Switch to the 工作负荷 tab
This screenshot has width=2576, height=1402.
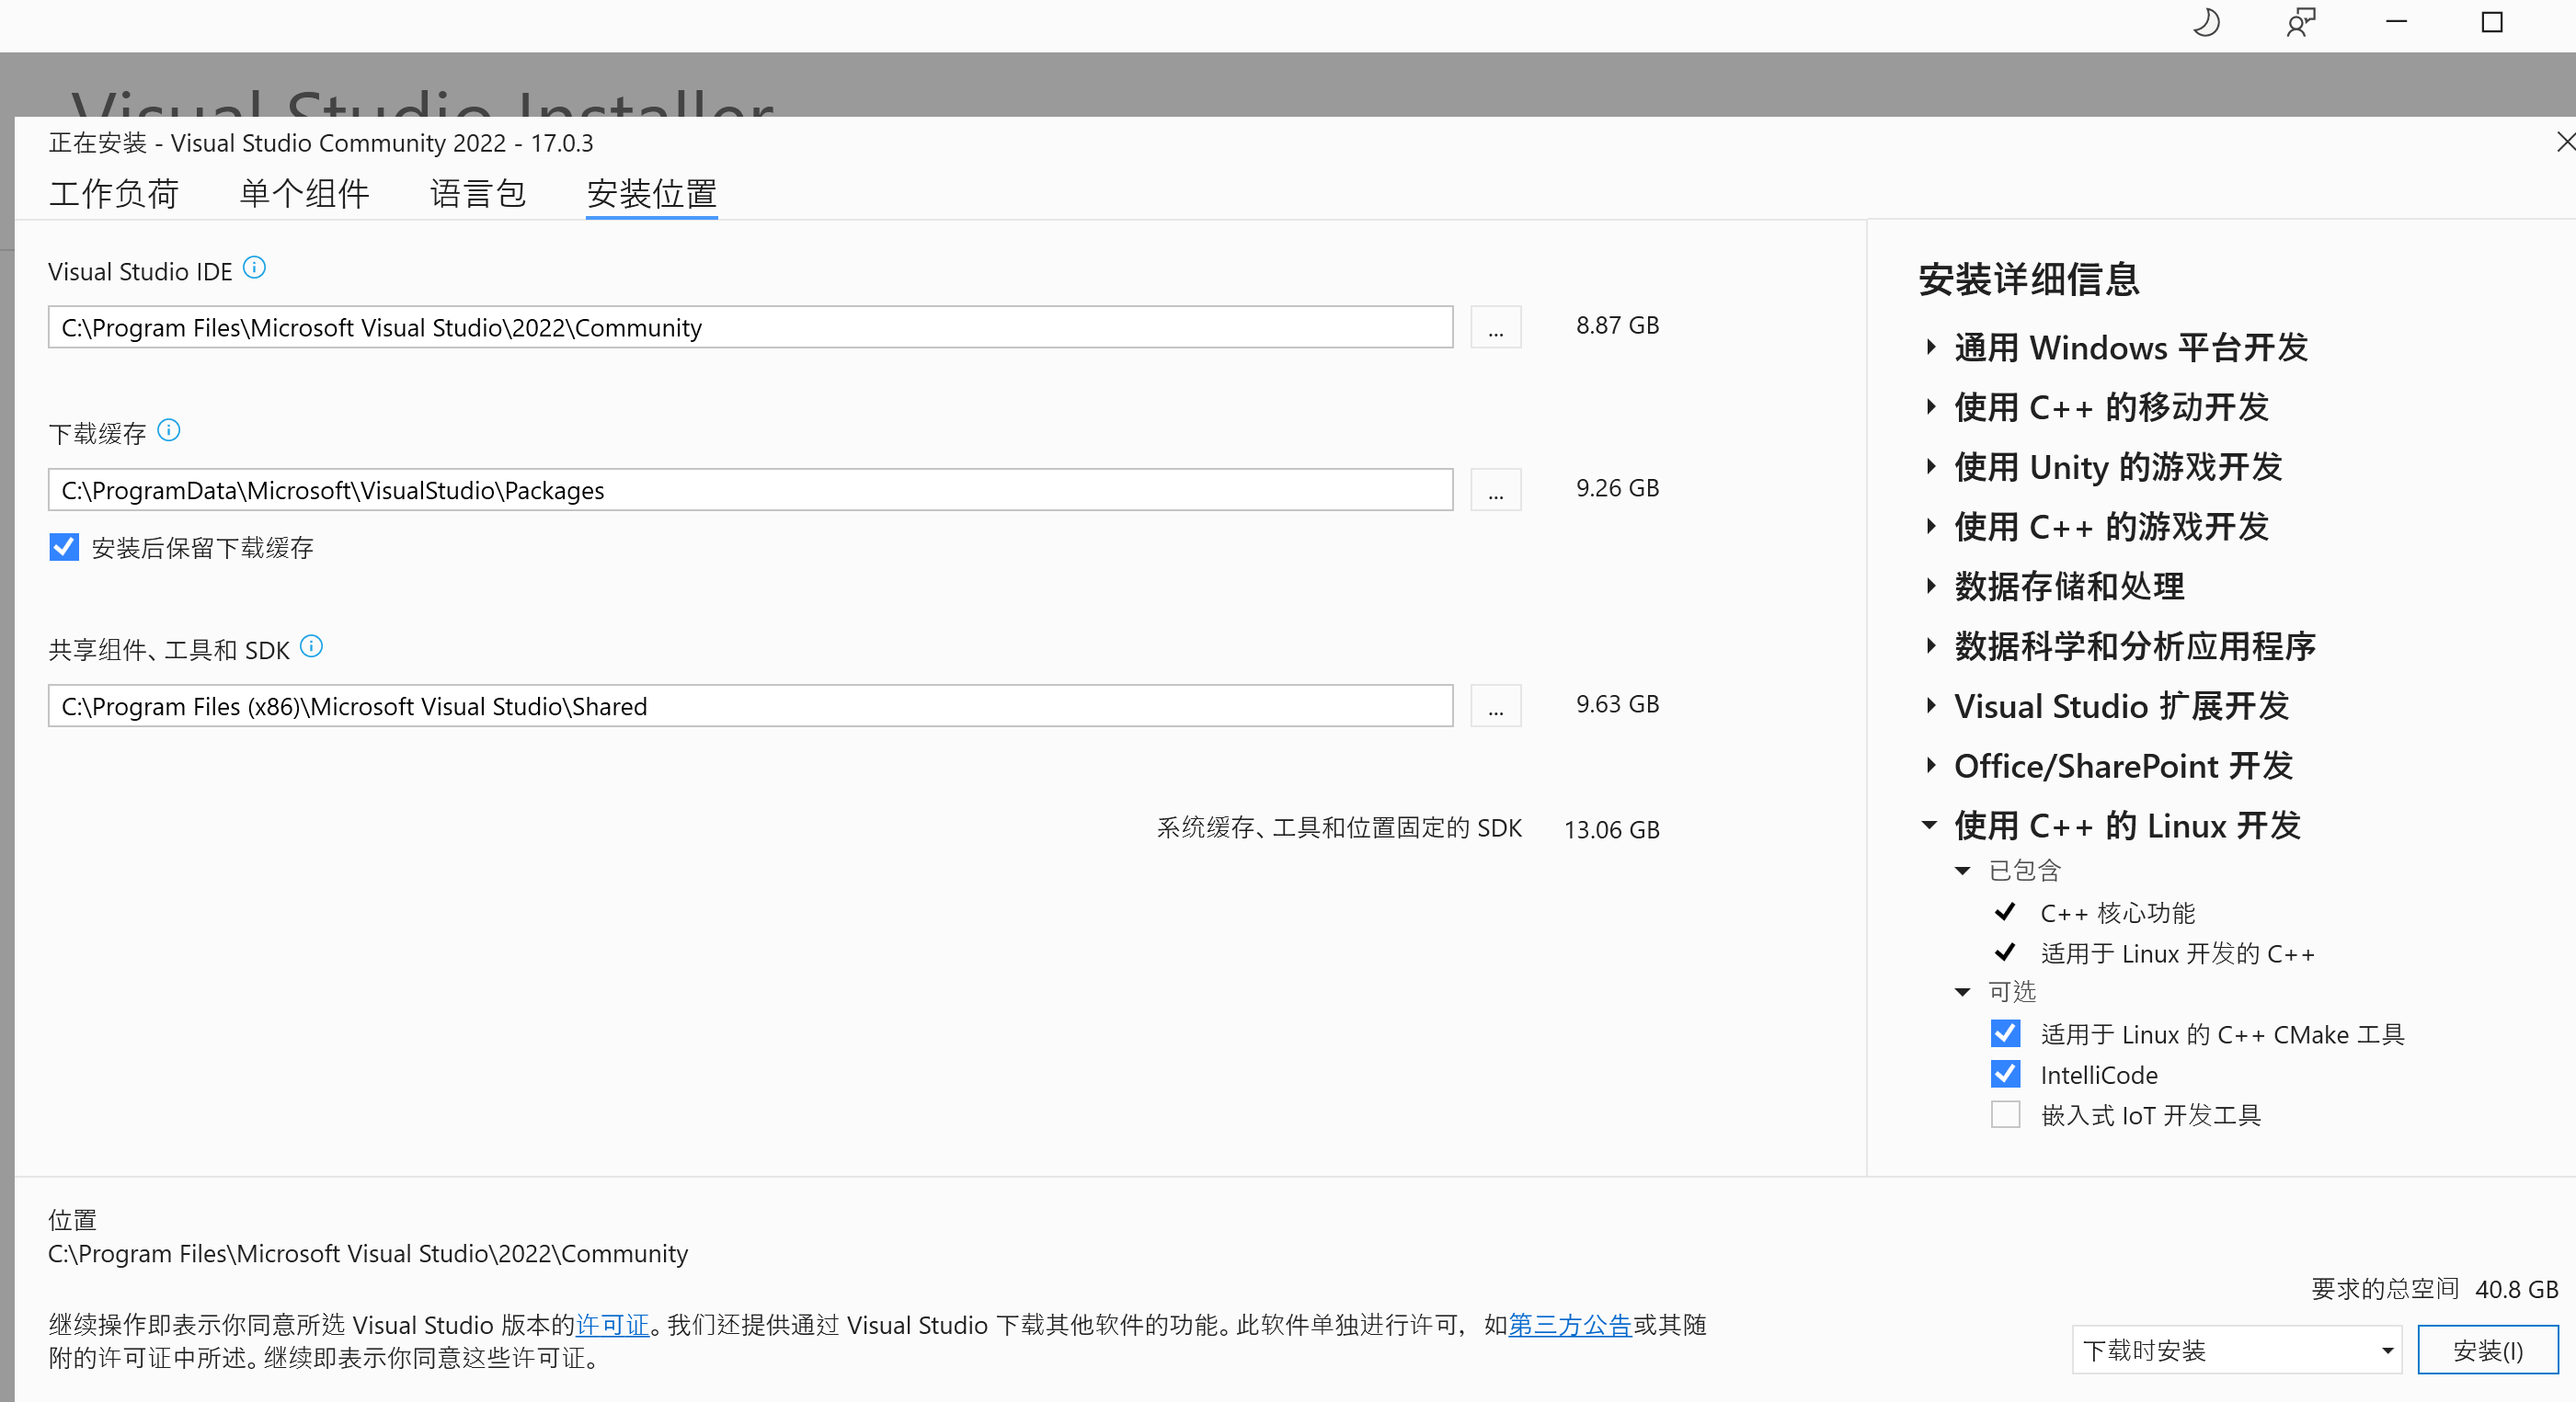tap(114, 193)
